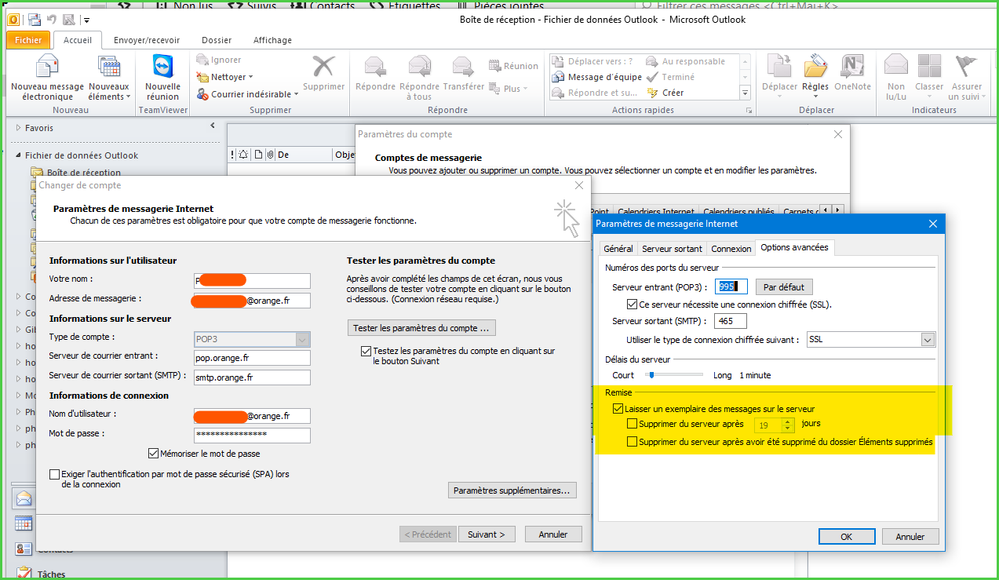Viewport: 999px width, 580px height.
Task: Open the Général tab in settings dialog
Action: coord(618,249)
